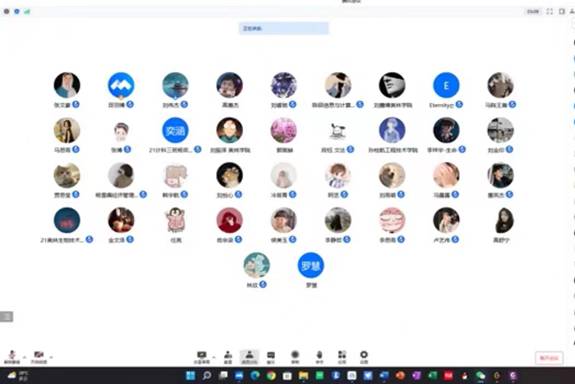Select the blue 罗慧 participant avatar
Screen dimensions: 575x384
click(311, 265)
